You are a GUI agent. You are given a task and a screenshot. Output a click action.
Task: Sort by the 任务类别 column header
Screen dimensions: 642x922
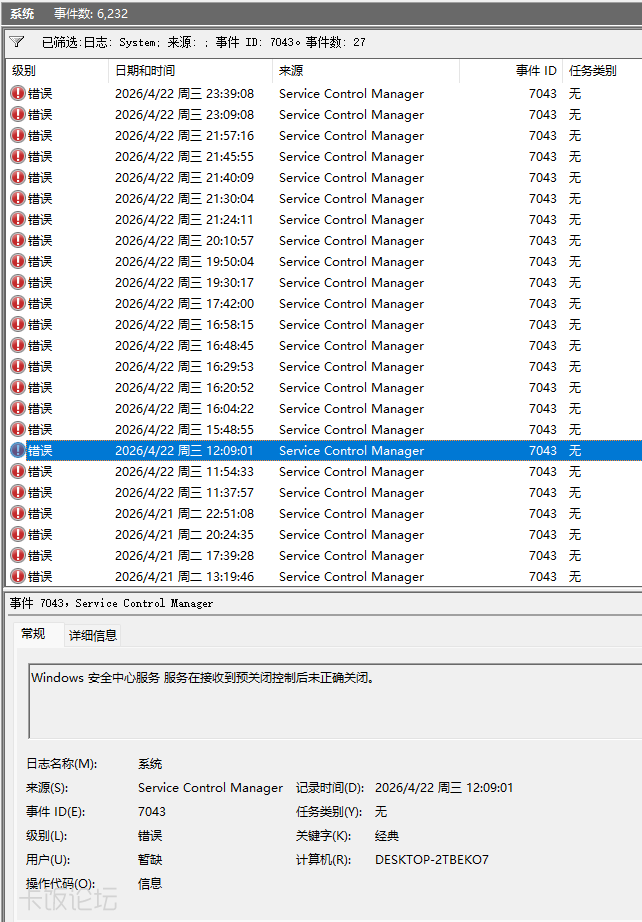click(x=603, y=71)
